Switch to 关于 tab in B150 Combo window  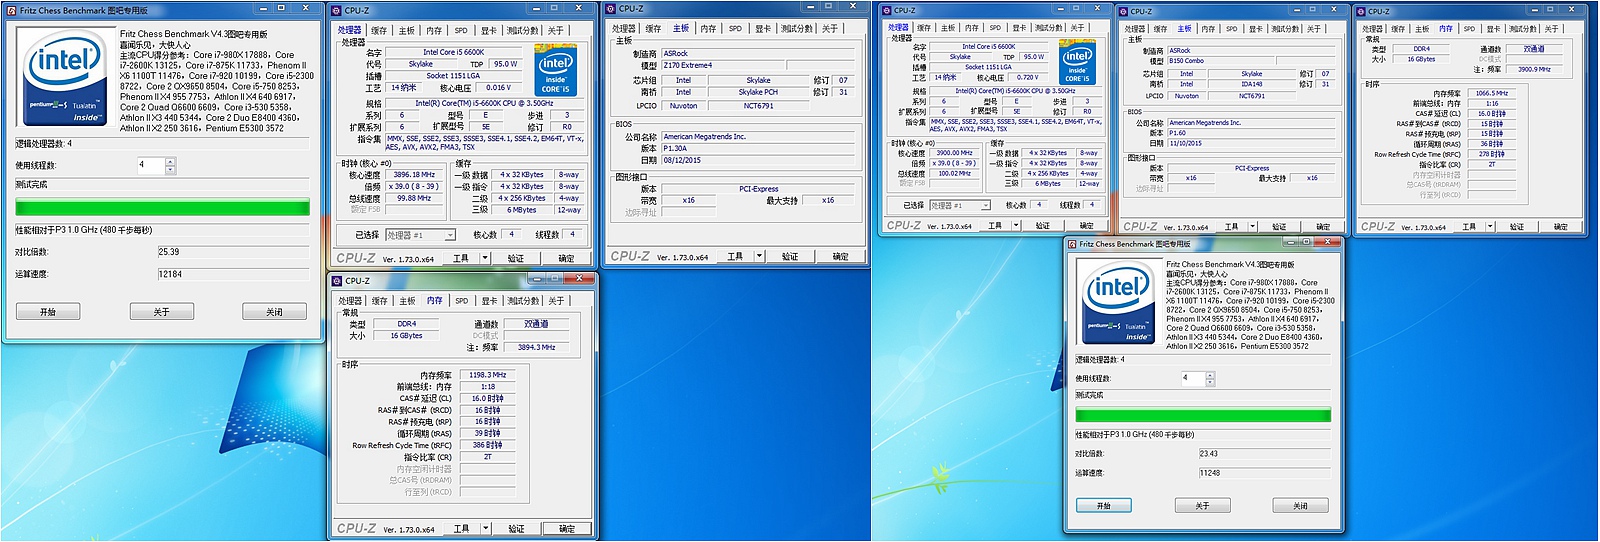tap(1314, 29)
